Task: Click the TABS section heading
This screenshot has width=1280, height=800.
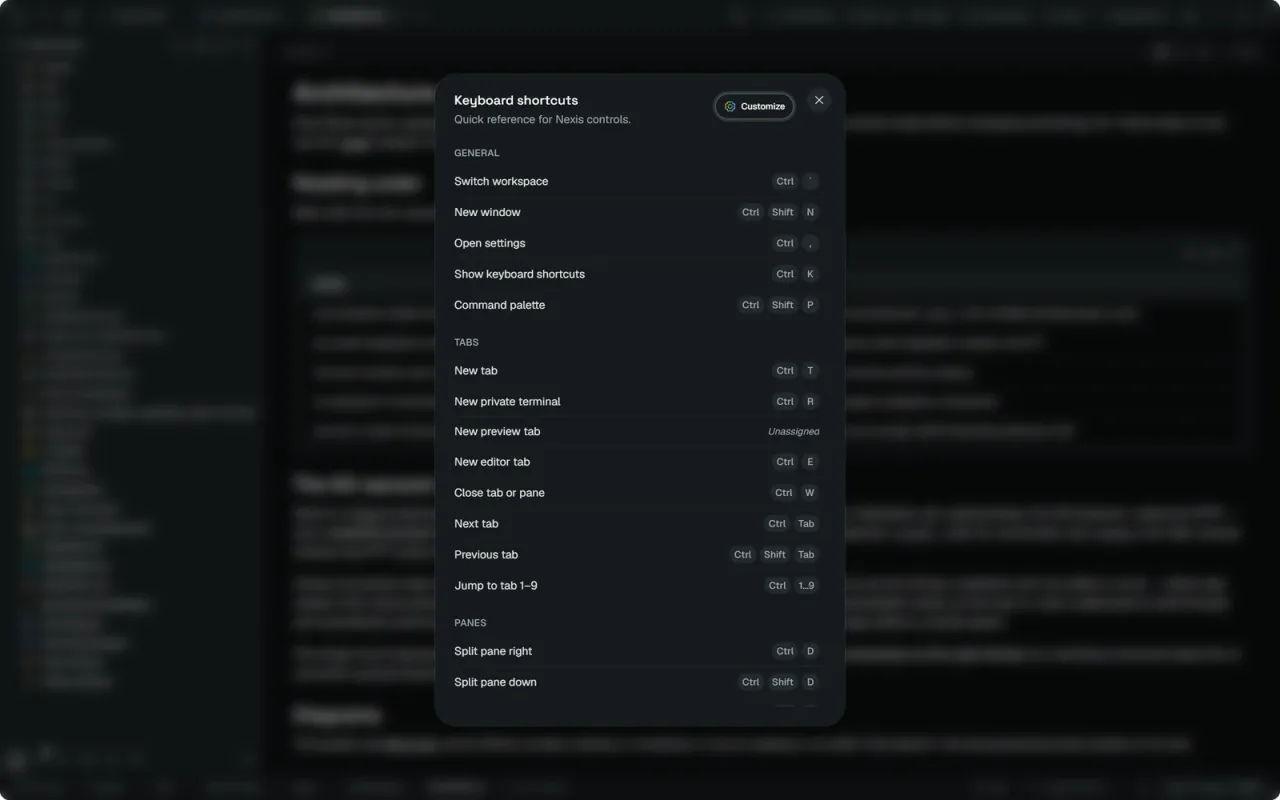Action: (x=466, y=342)
